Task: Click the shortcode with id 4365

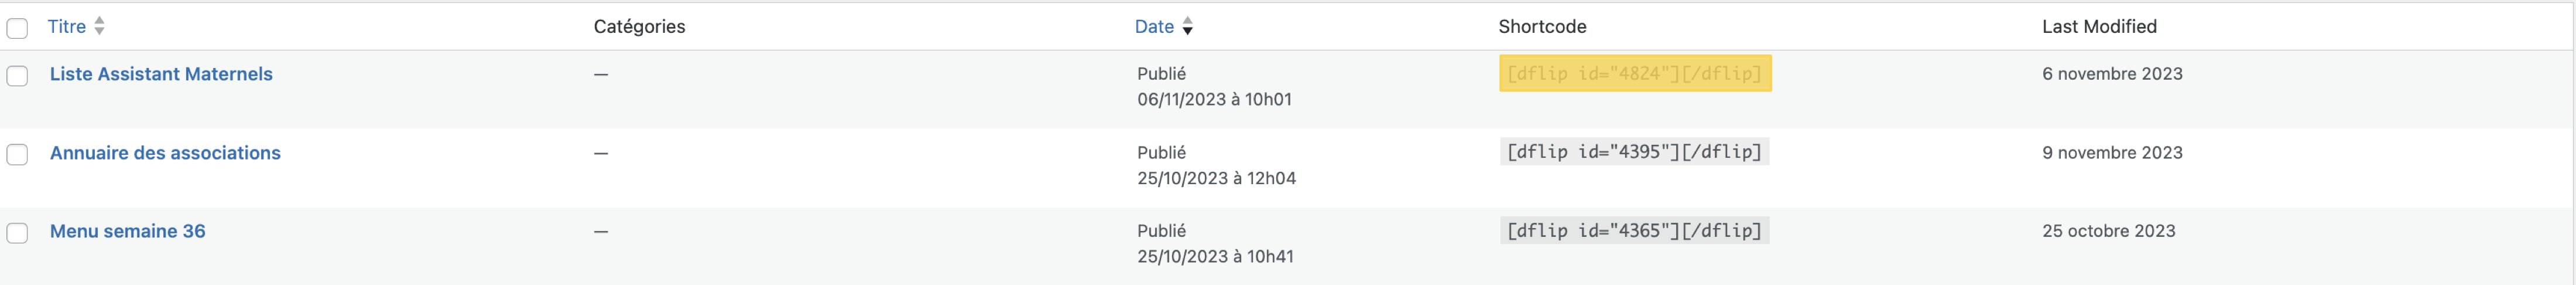Action: [1634, 231]
